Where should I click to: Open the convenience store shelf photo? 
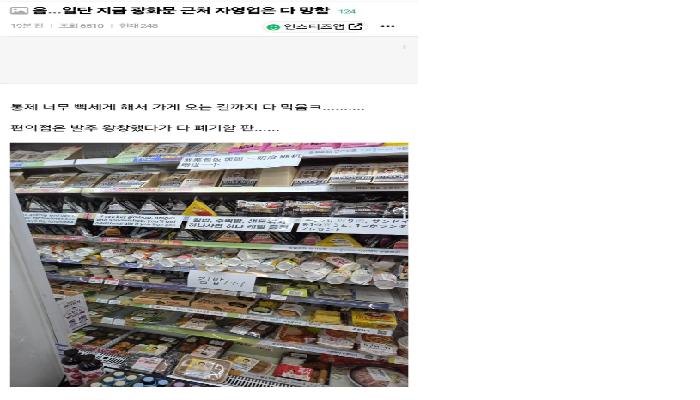[x=209, y=265]
